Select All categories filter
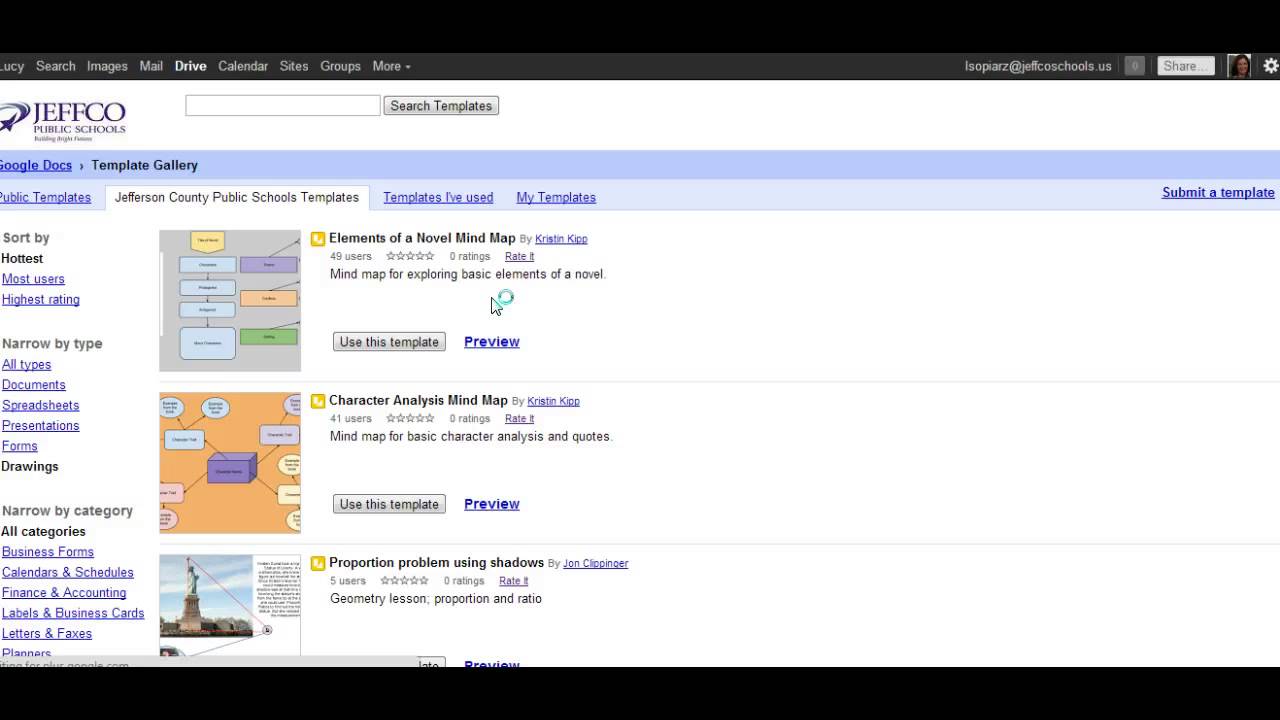 tap(43, 531)
